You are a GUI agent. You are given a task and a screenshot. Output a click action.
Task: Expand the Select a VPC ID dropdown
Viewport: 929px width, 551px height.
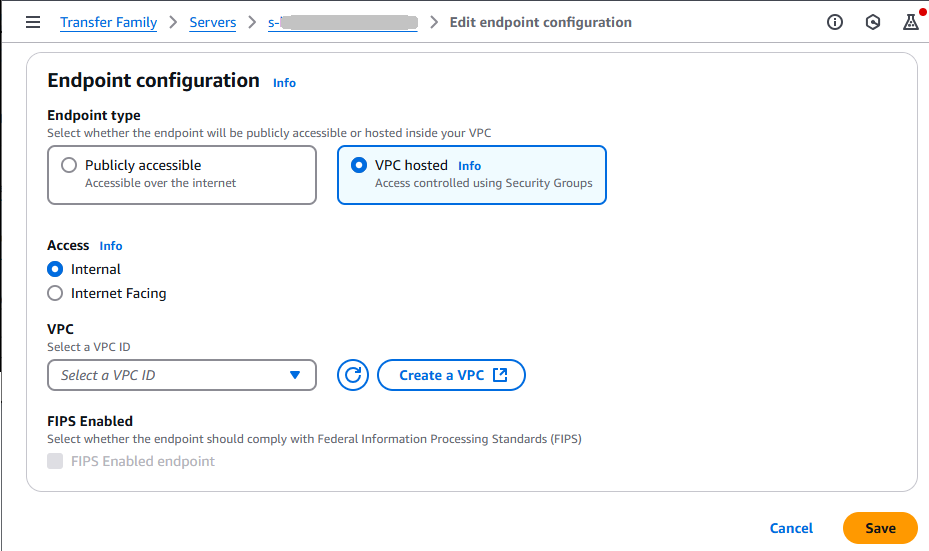coord(181,375)
